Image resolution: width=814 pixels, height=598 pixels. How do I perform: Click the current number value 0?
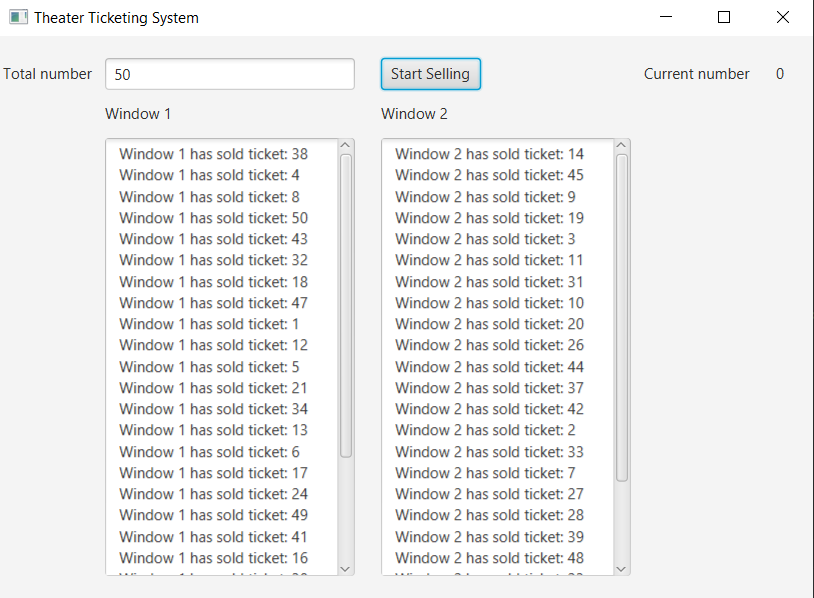tap(780, 74)
